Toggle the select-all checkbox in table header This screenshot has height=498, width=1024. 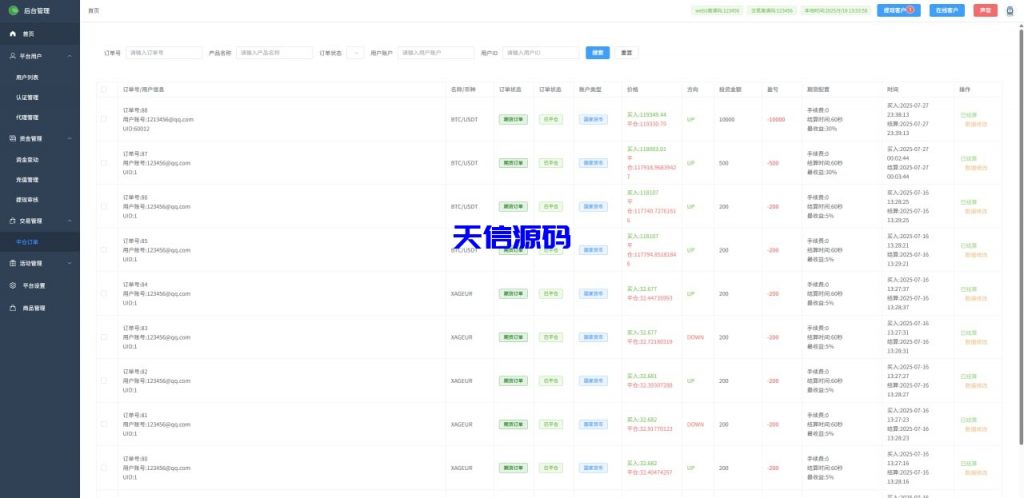(104, 89)
